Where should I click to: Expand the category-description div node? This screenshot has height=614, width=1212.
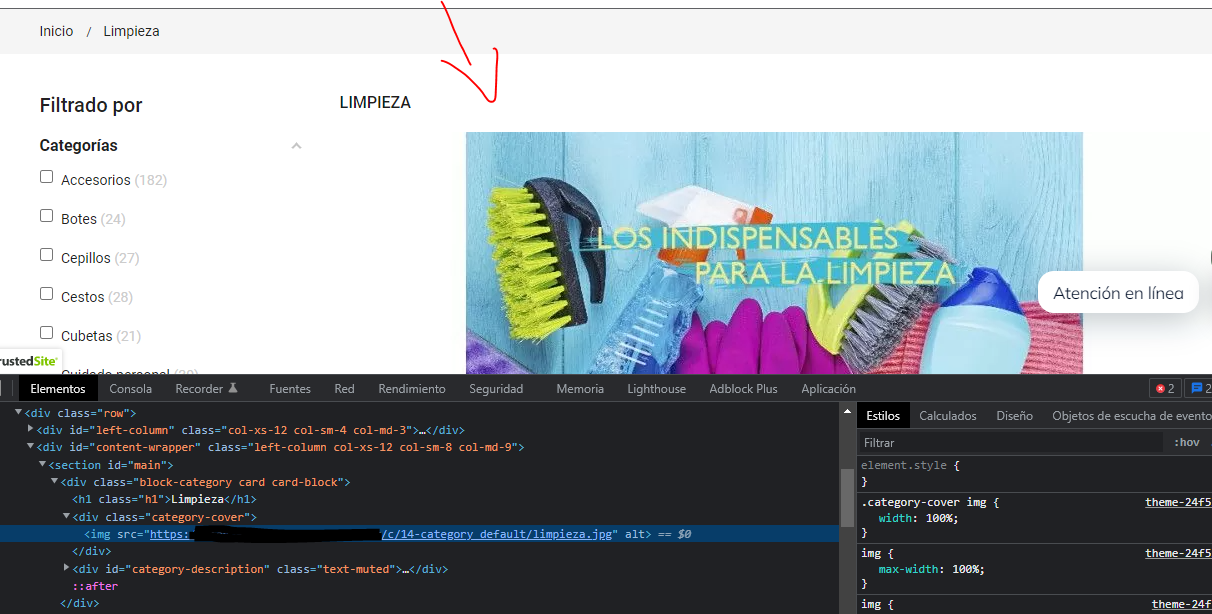point(67,569)
